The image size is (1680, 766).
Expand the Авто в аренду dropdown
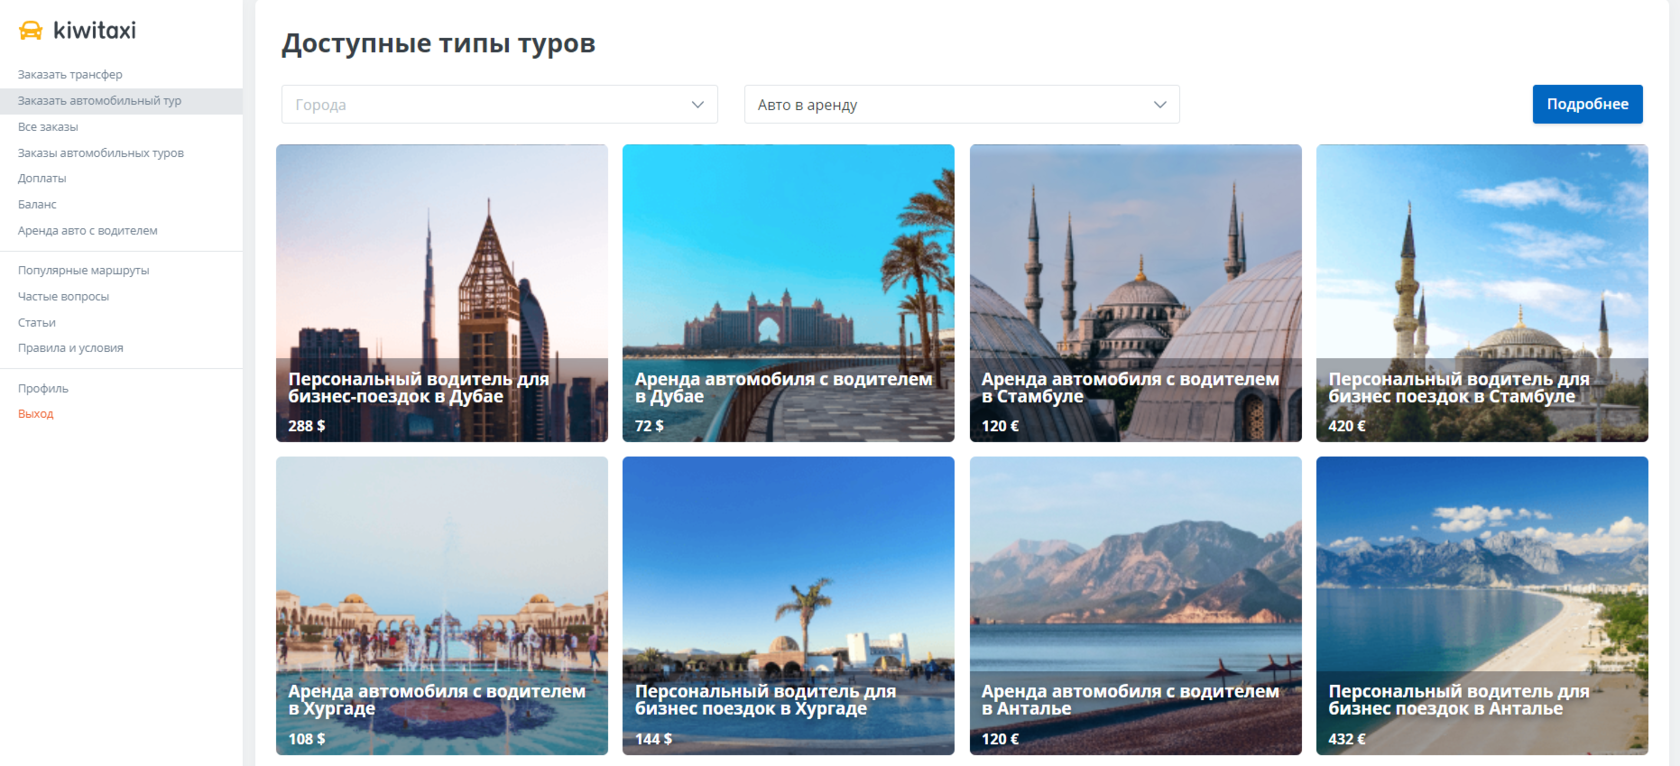point(961,105)
